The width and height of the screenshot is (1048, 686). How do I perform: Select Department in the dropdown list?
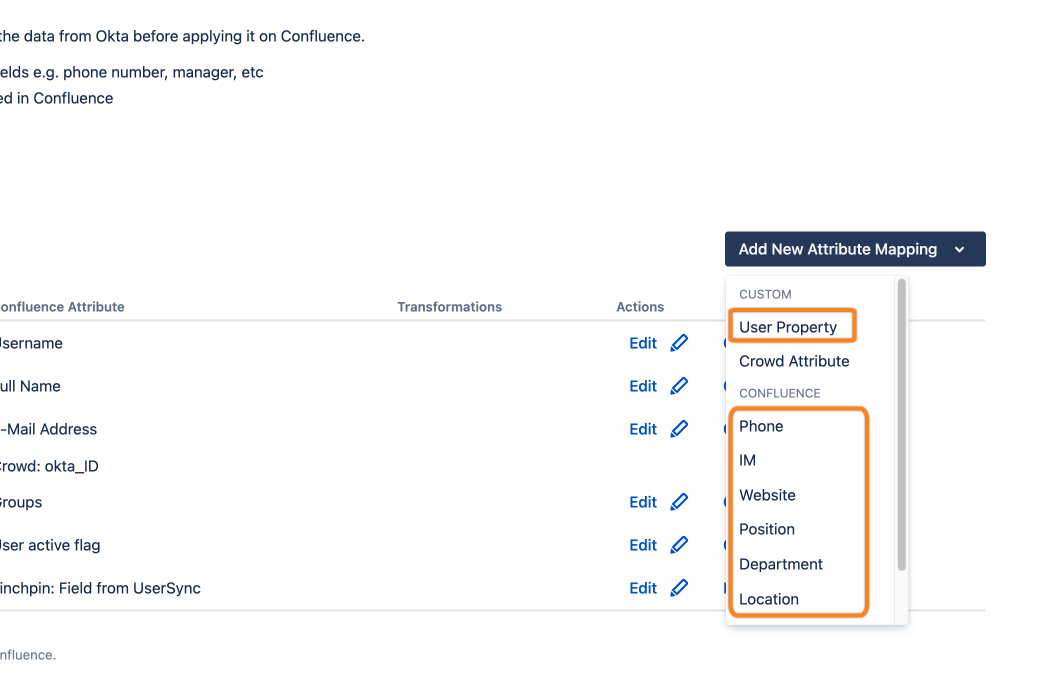pyautogui.click(x=781, y=564)
